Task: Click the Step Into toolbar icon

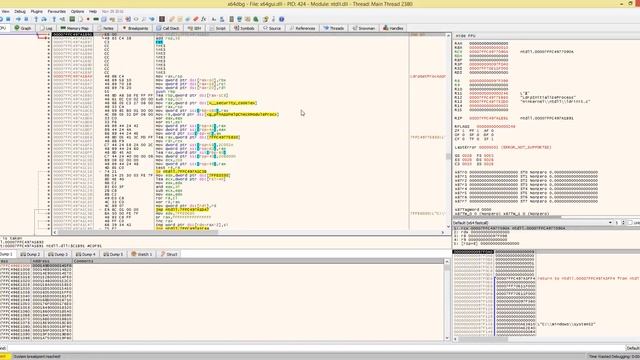Action: tap(36, 19)
